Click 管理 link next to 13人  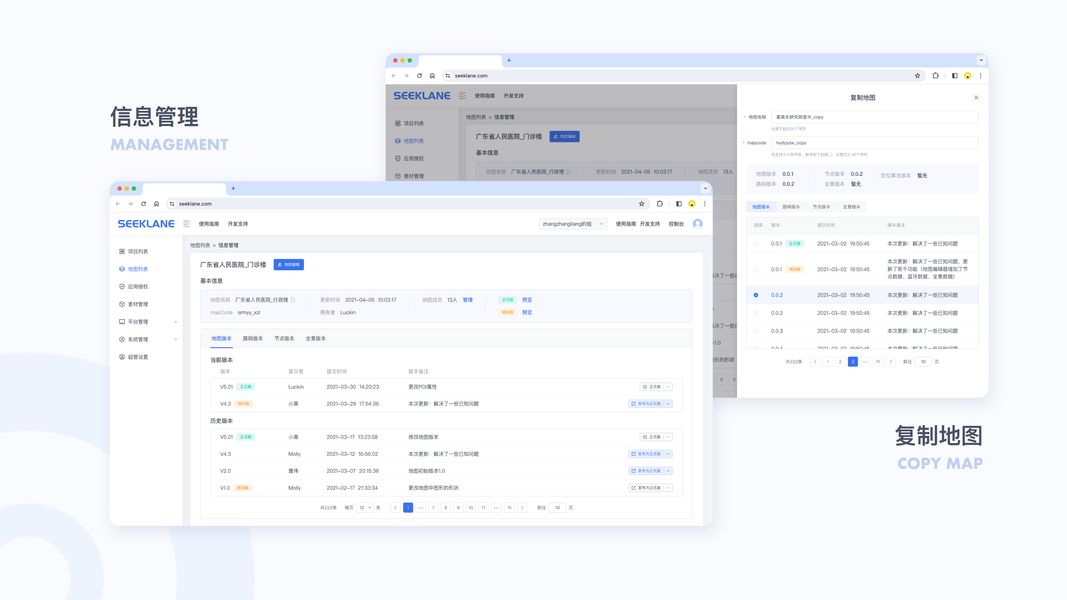467,299
